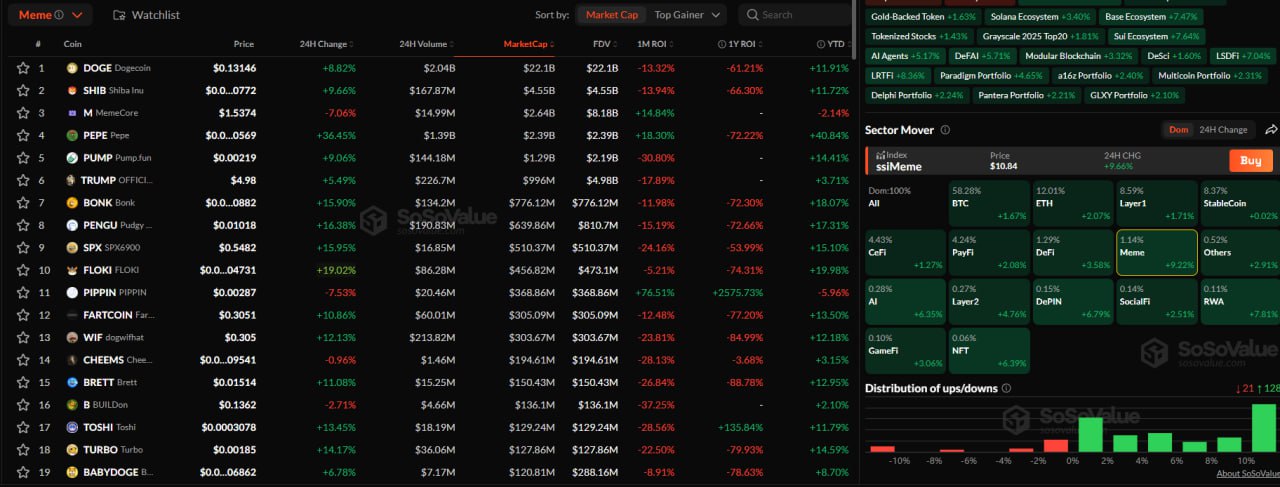Star the TRUMP row
Image resolution: width=1280 pixels, height=487 pixels.
coord(22,180)
